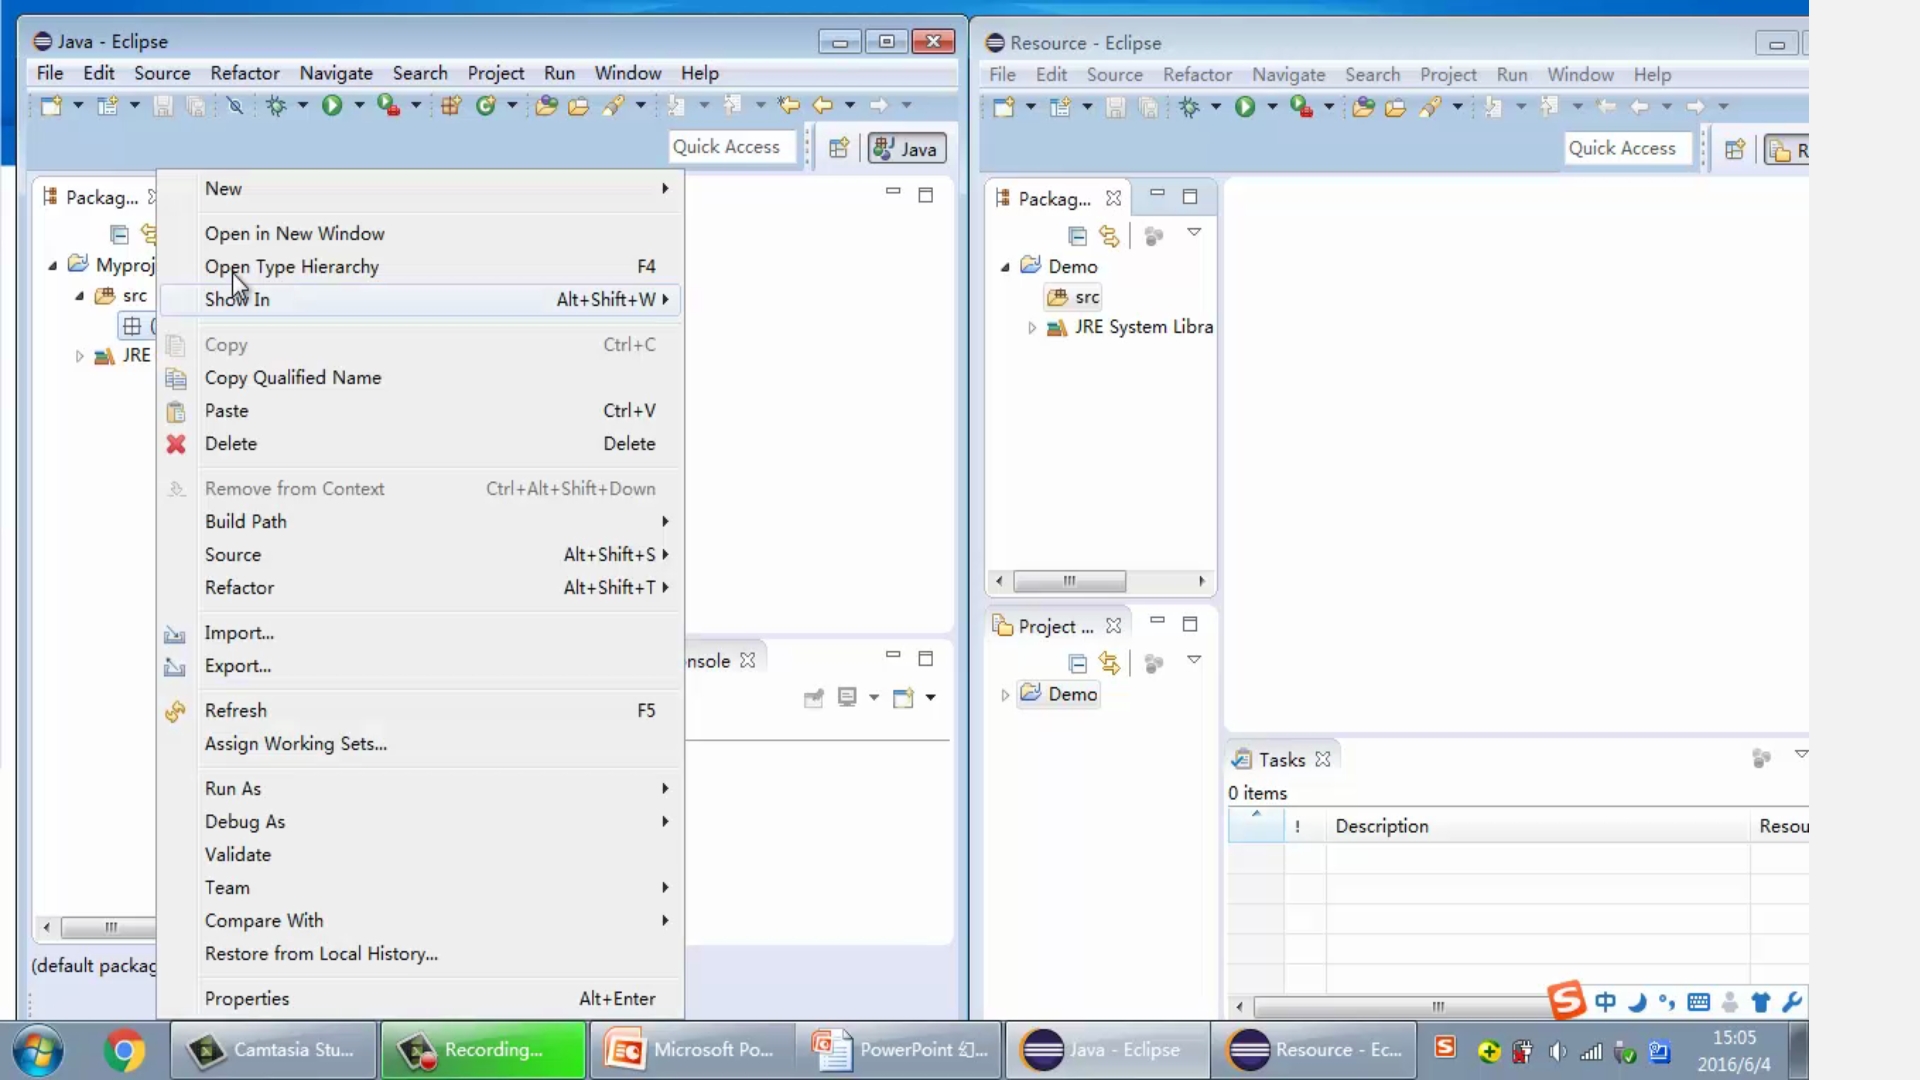Viewport: 1920px width, 1080px height.
Task: Click Run button in Java Eclipse toolbar
Action: (x=332, y=105)
